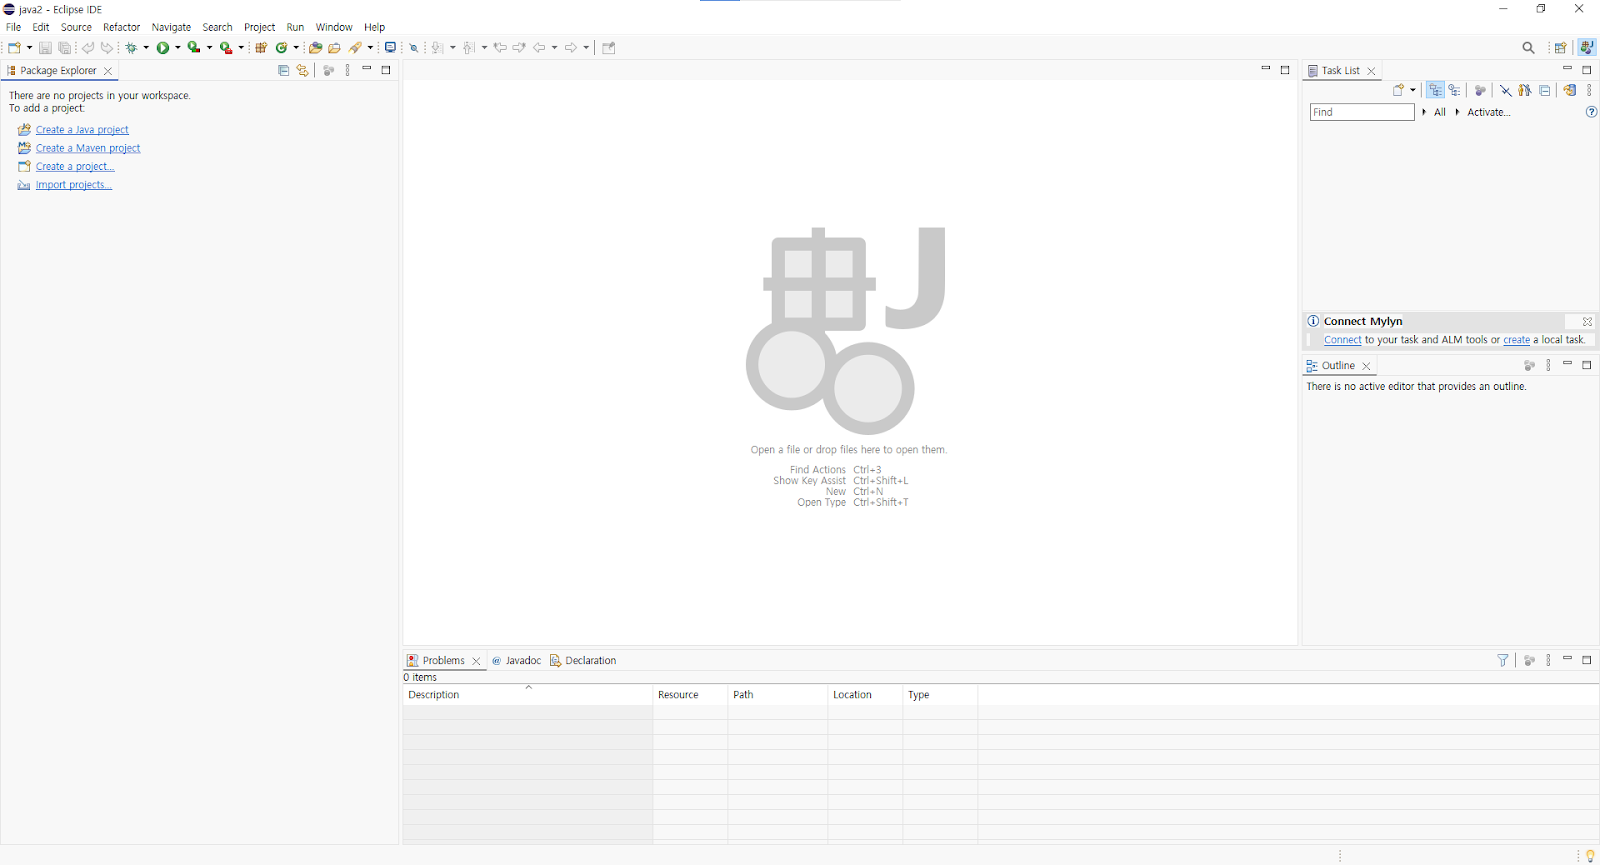This screenshot has width=1600, height=865.
Task: Click the Redo arrow icon
Action: [107, 47]
